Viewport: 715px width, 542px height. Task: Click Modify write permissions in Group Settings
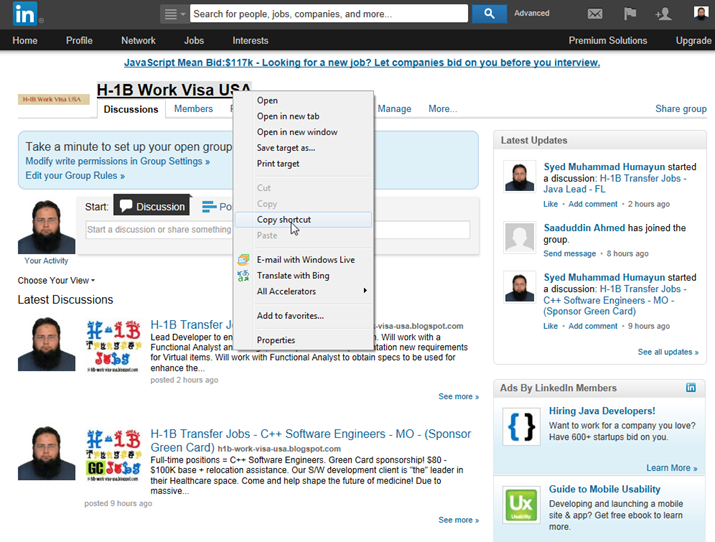[x=118, y=161]
